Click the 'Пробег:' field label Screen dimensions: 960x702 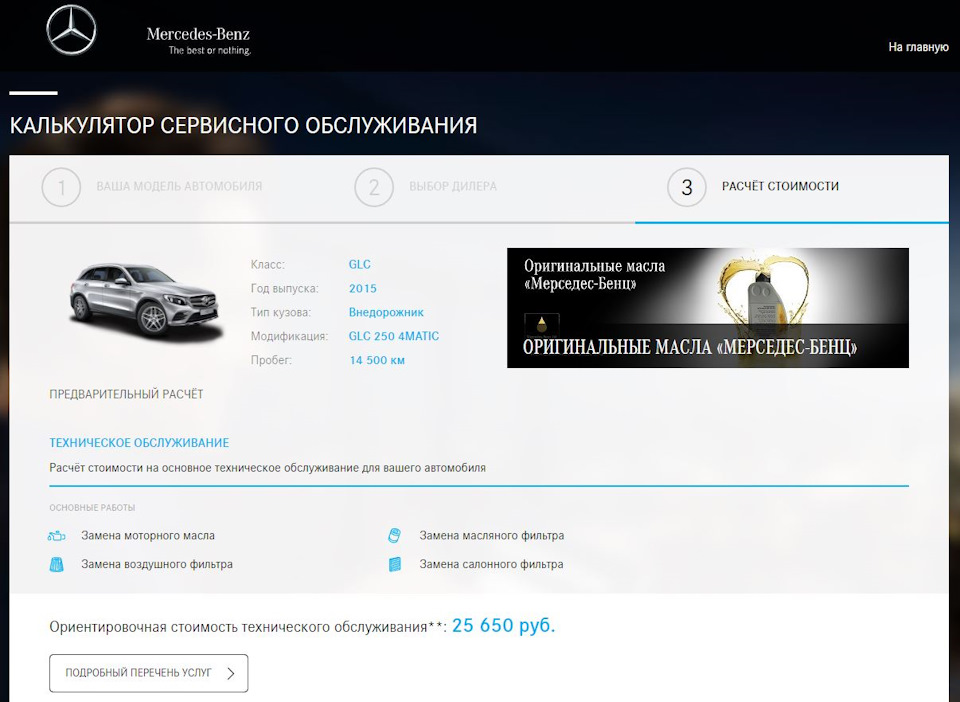click(x=271, y=360)
